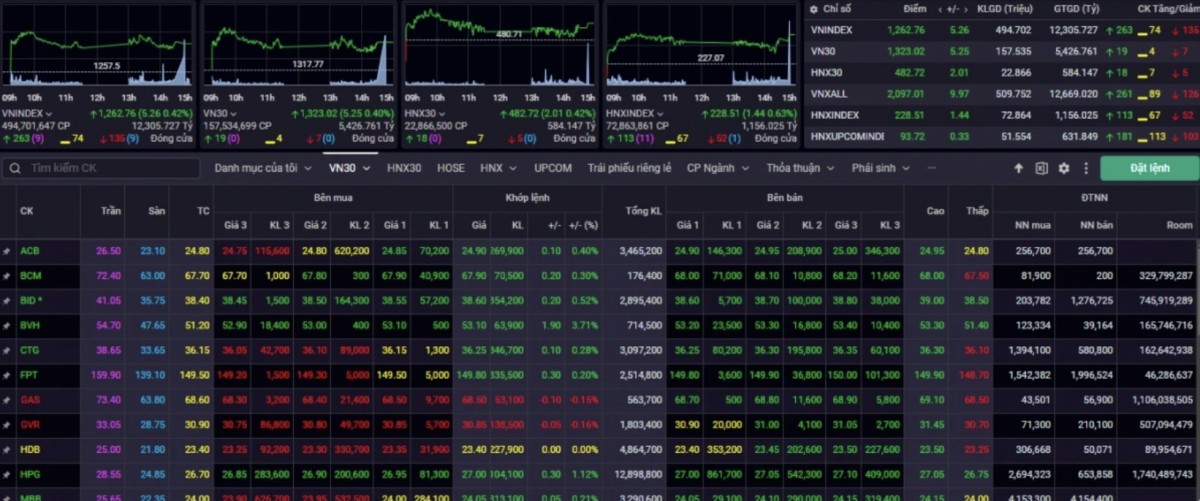
Task: Open the VNINDEX intraday chart
Action: click(x=98, y=46)
